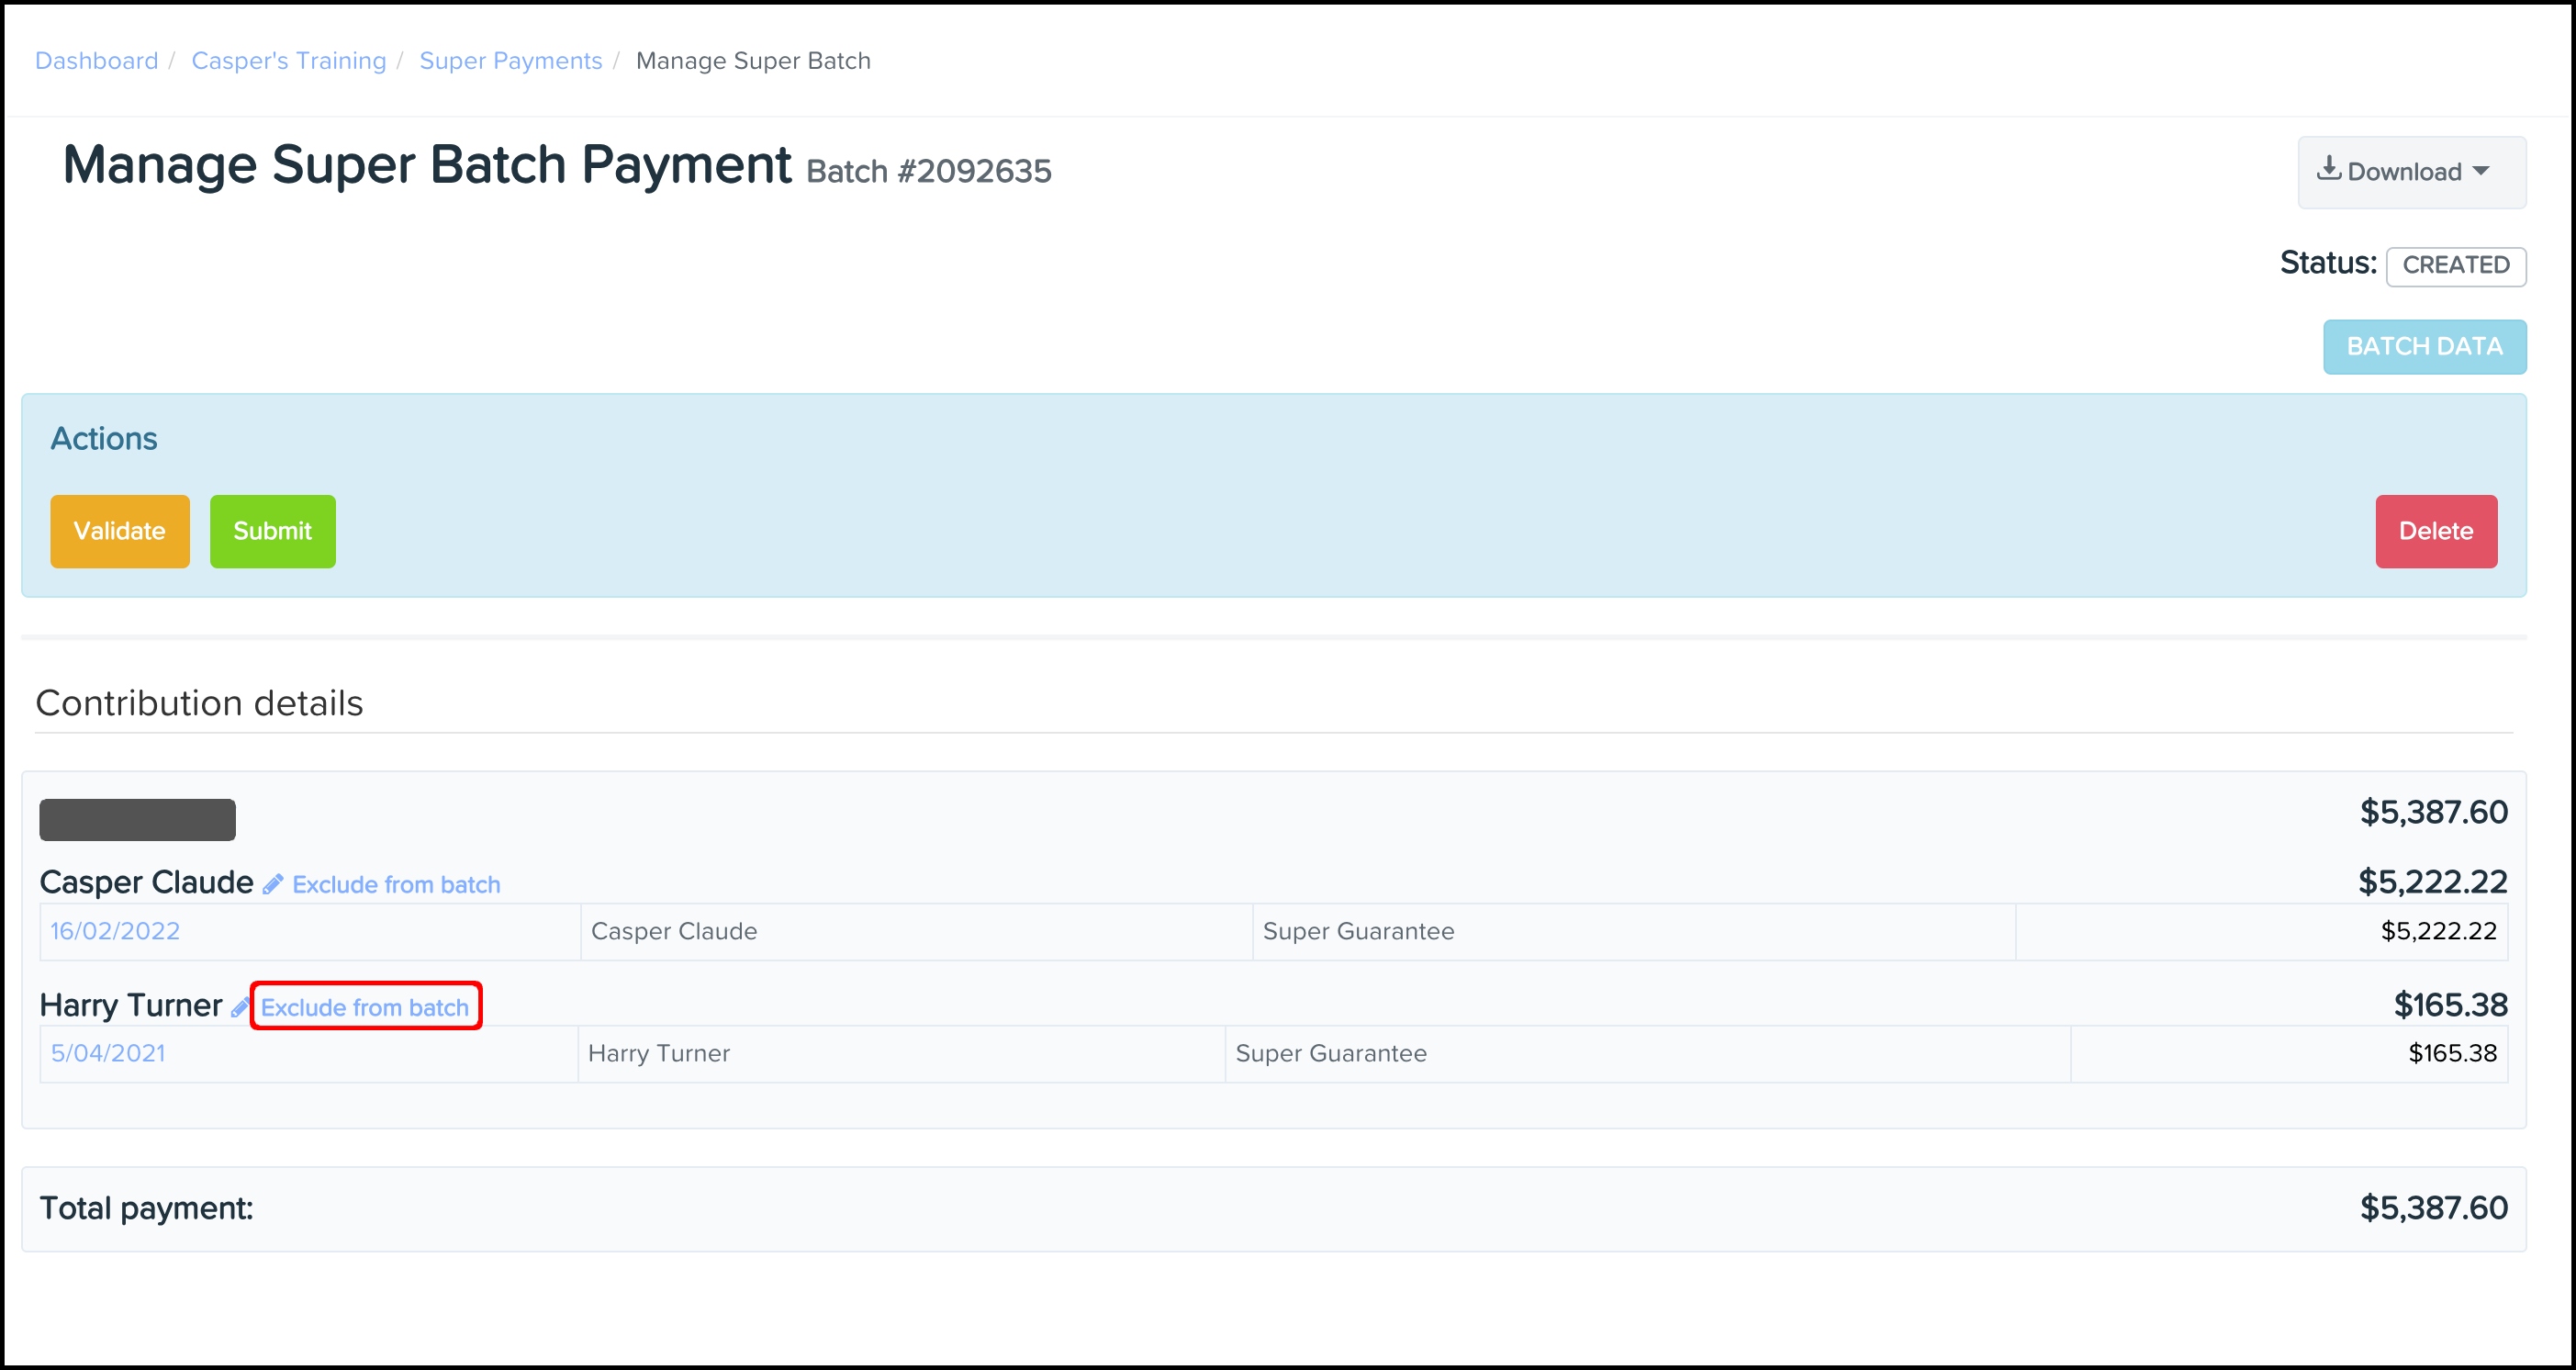2576x1370 pixels.
Task: Open the 16/02/2022 pay run link
Action: (115, 931)
